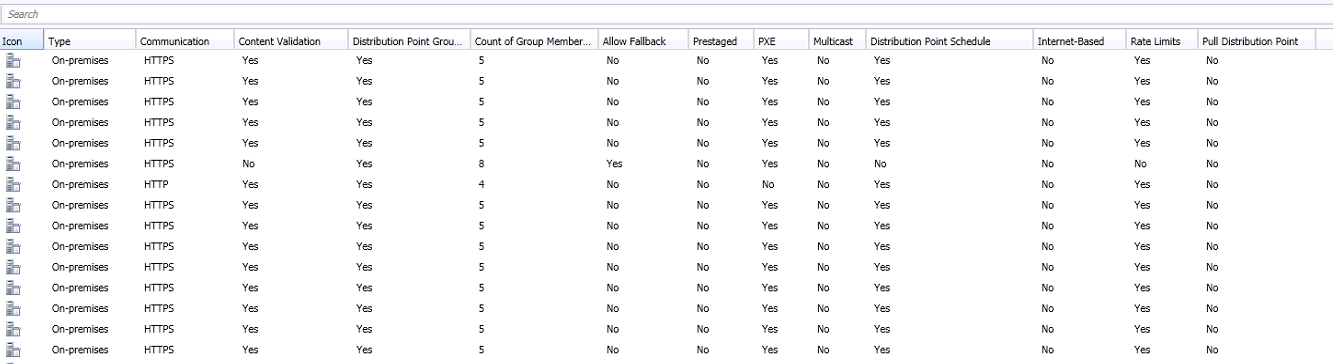Sort by the PXE column

click(x=782, y=41)
